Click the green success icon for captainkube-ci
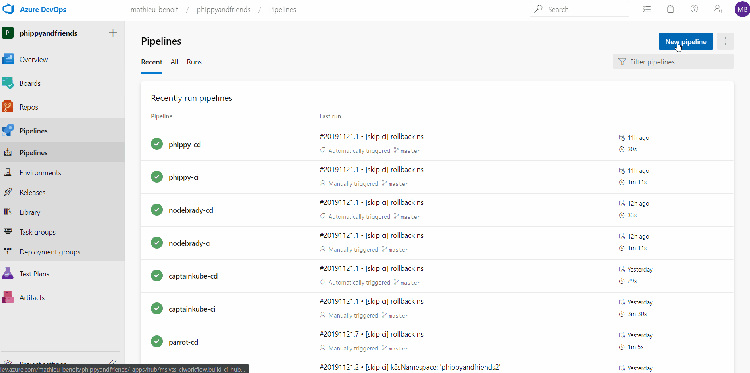The image size is (750, 373). click(x=156, y=309)
